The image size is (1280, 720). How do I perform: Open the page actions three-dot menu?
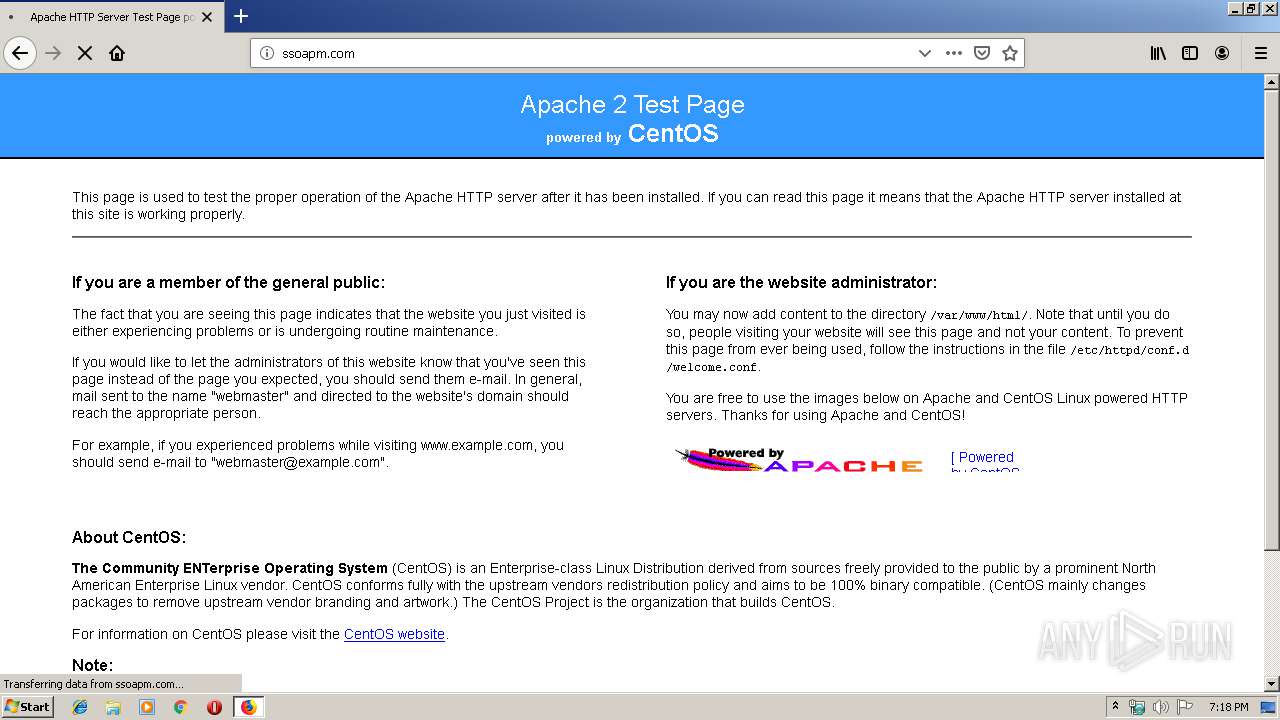(x=953, y=53)
